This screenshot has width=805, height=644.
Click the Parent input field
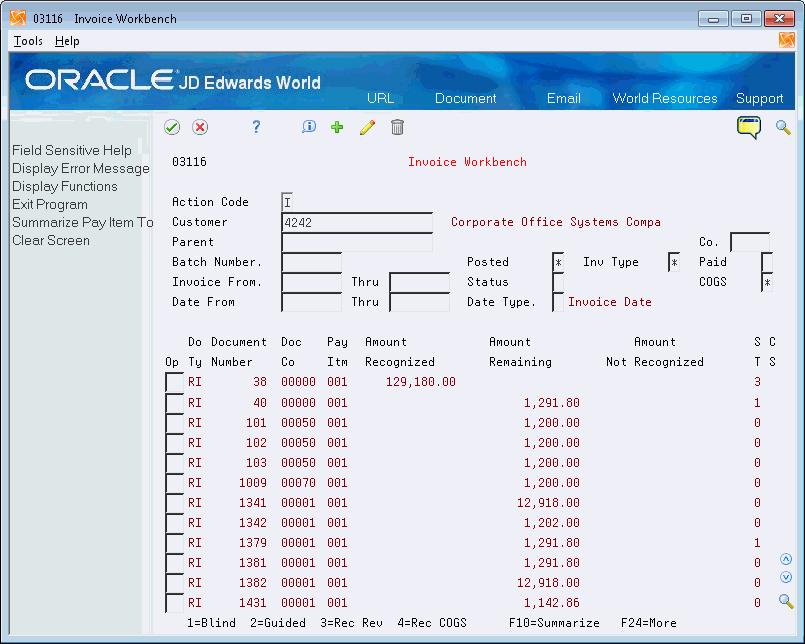click(357, 242)
